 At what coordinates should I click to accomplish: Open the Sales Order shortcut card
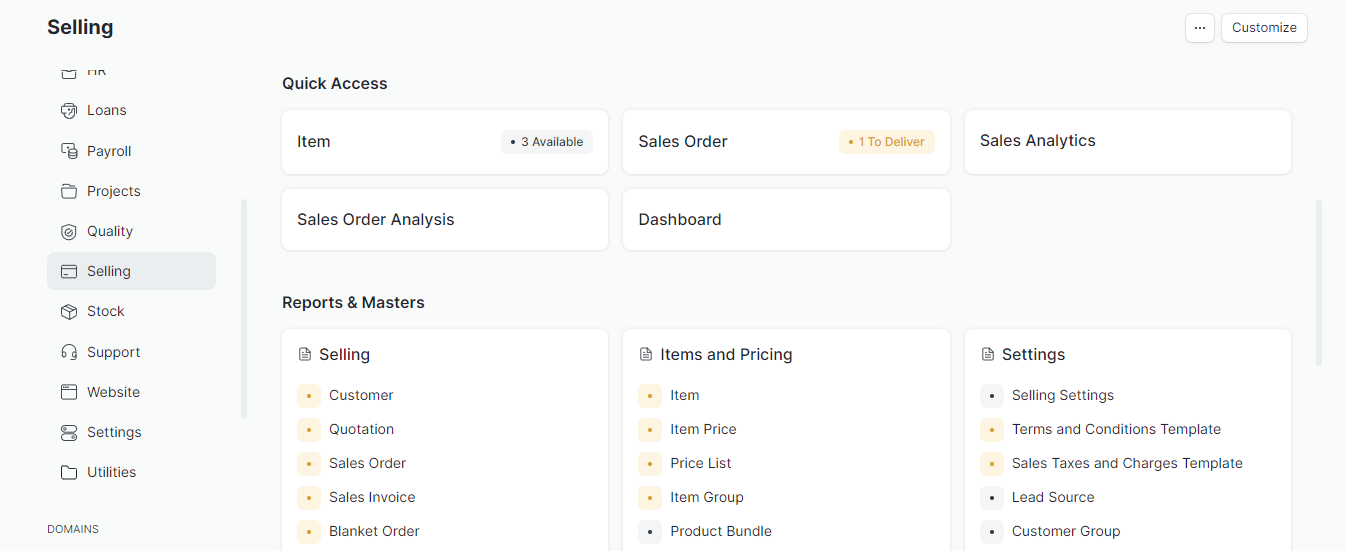coord(785,142)
